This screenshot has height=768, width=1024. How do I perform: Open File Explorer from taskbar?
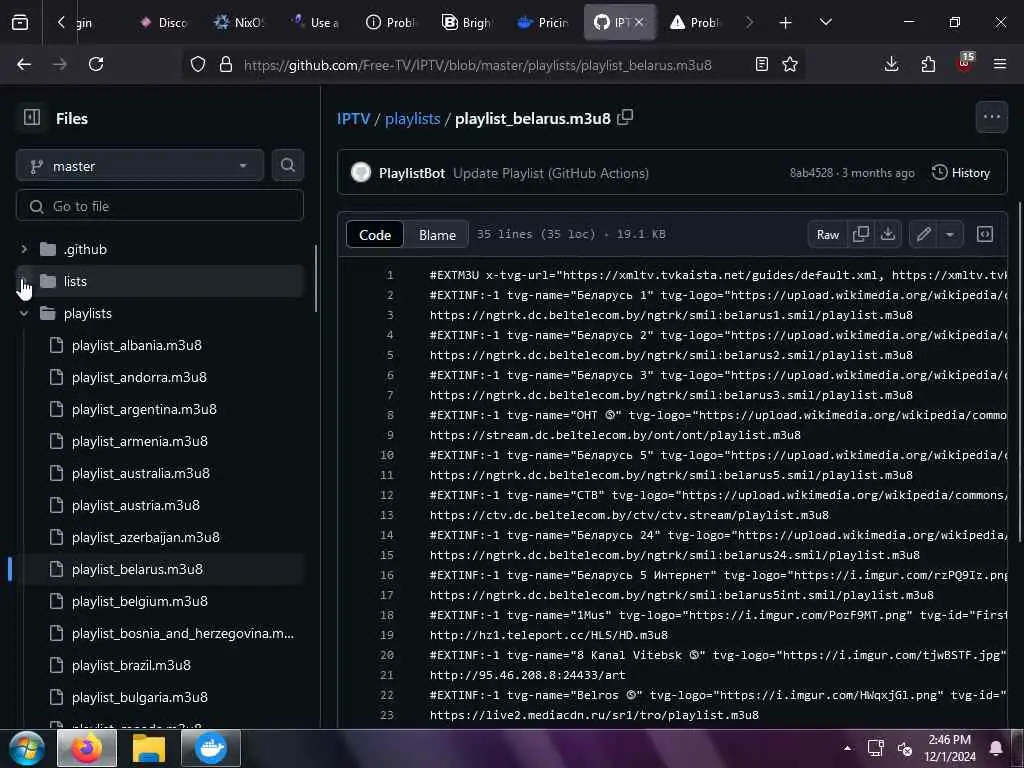(149, 748)
